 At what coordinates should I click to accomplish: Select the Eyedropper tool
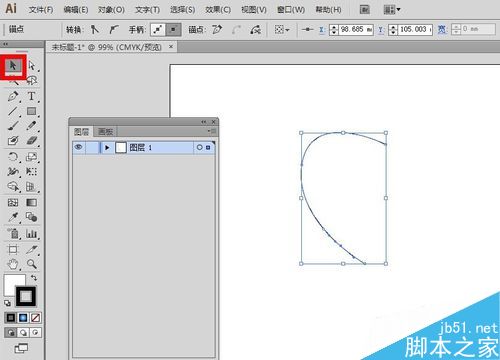pyautogui.click(x=13, y=217)
